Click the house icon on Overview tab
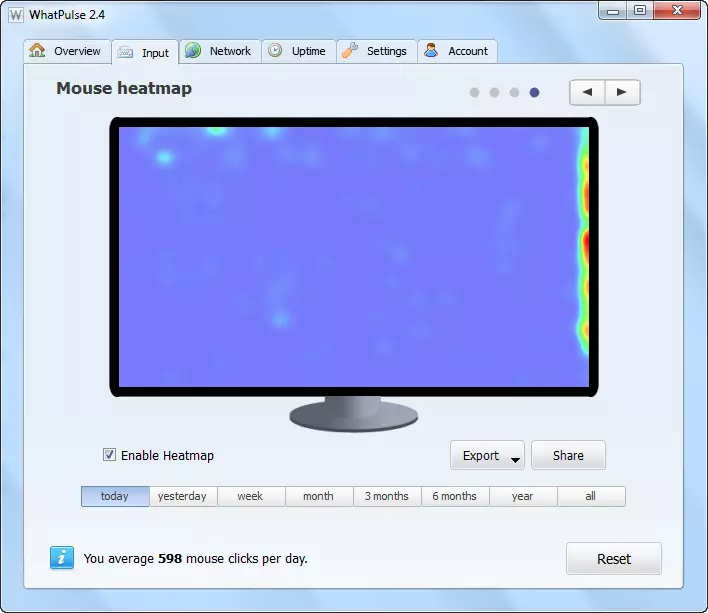The height and width of the screenshot is (613, 708). click(x=37, y=50)
